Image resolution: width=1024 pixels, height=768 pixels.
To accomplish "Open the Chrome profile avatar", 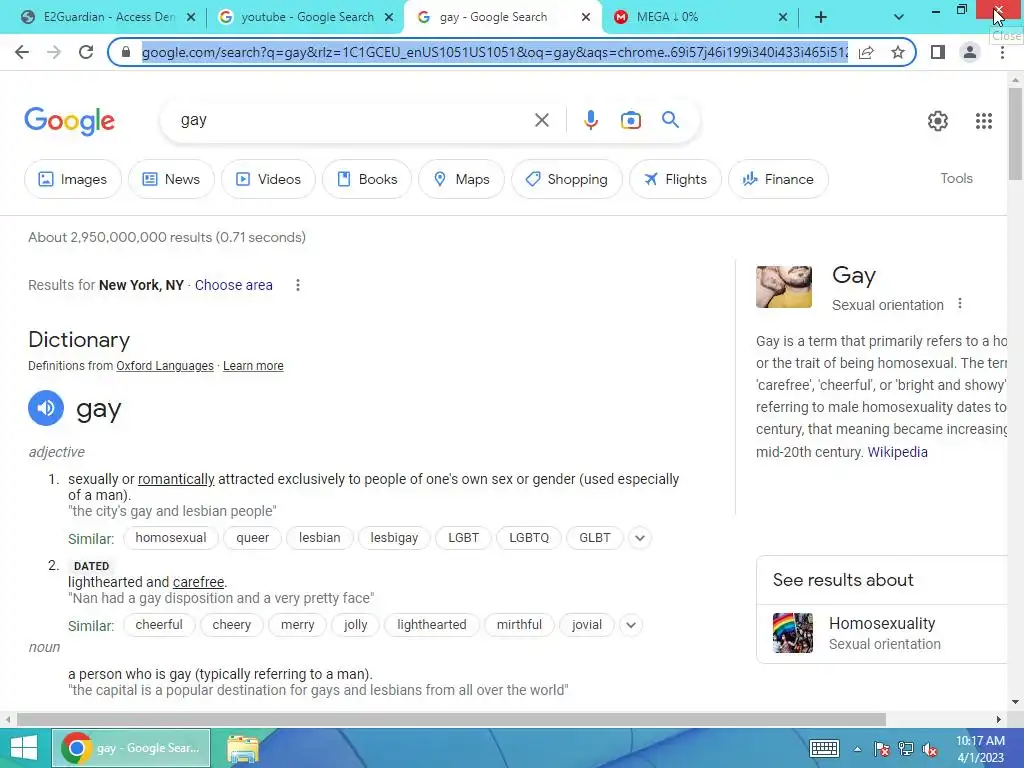I will (x=970, y=52).
